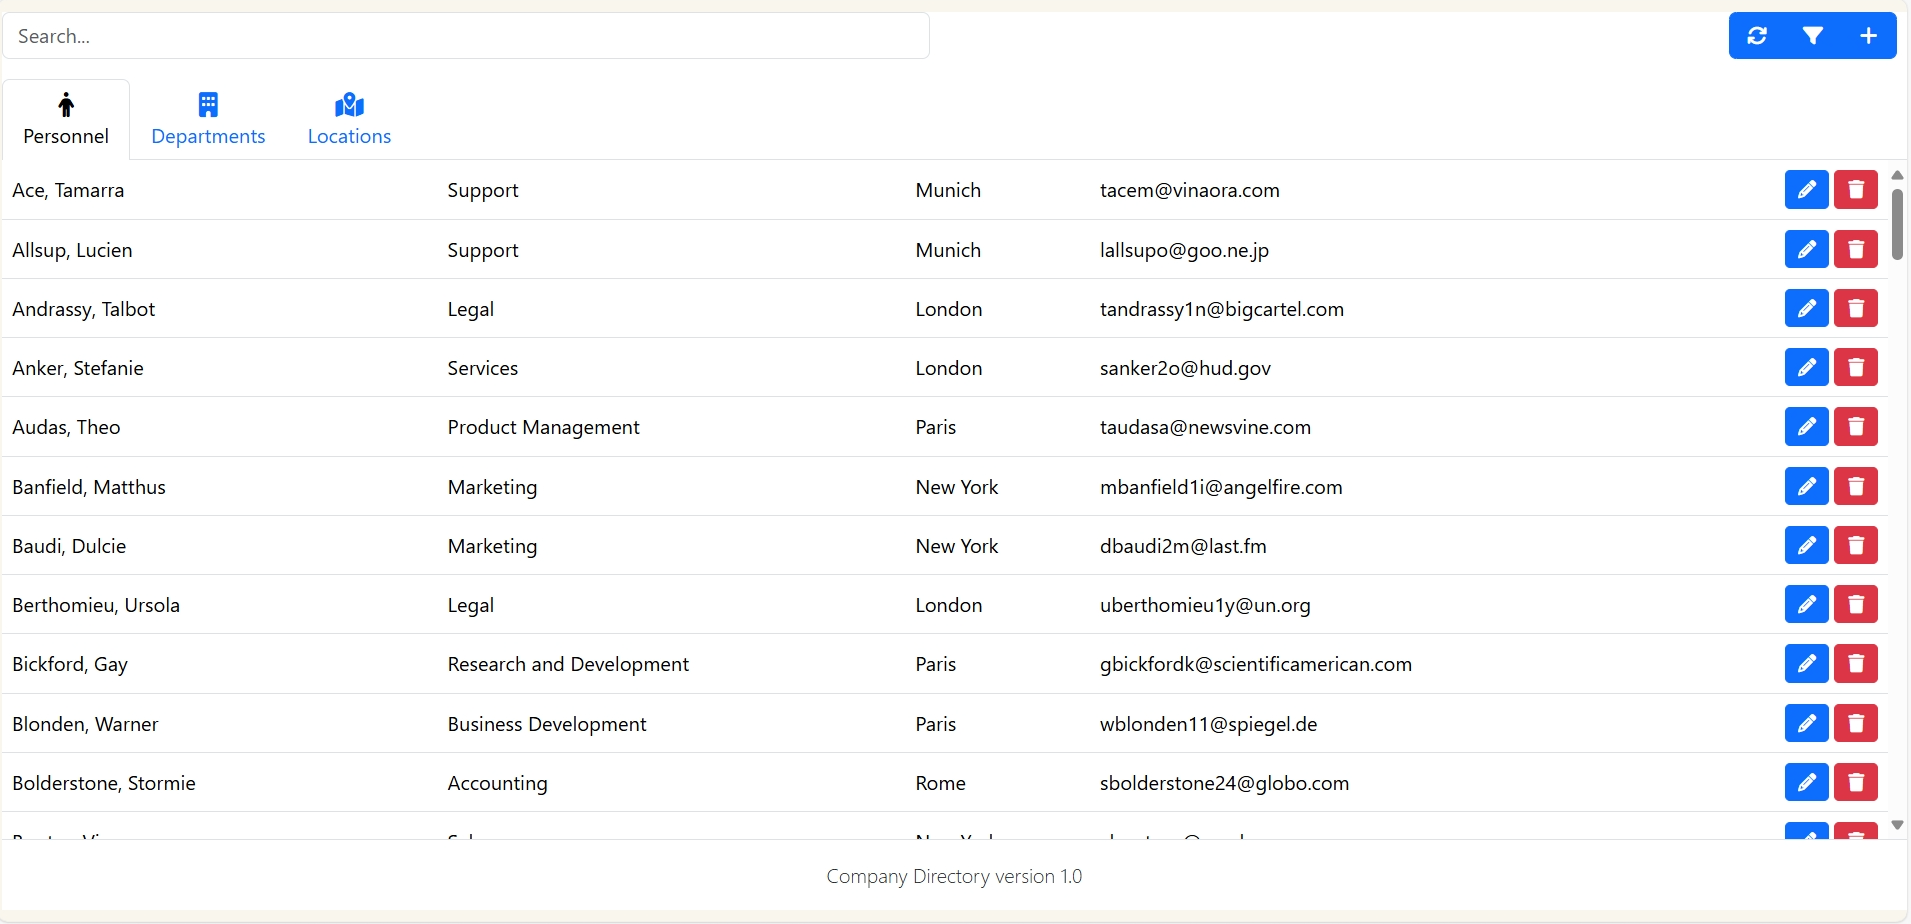The height and width of the screenshot is (924, 1911).
Task: Refresh the directory list
Action: [x=1757, y=36]
